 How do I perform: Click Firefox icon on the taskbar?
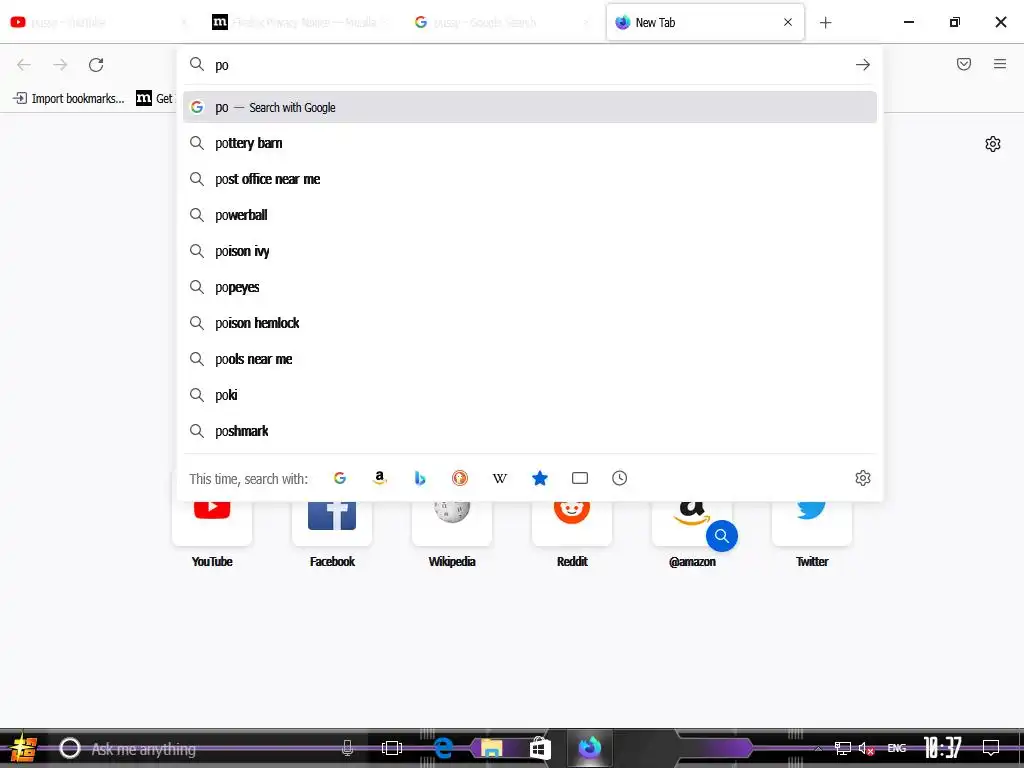[x=589, y=747]
